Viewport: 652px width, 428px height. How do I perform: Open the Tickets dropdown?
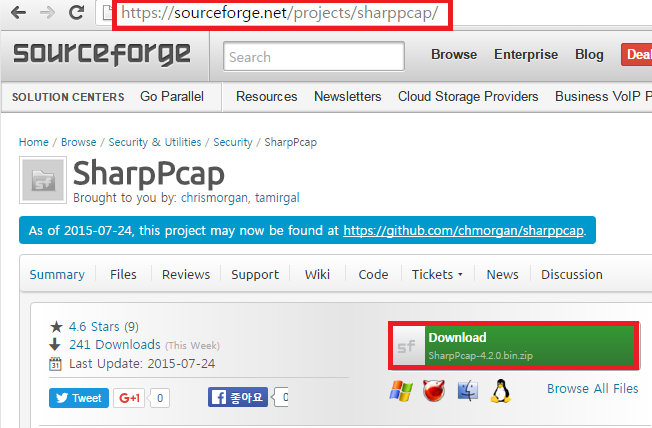pos(437,275)
